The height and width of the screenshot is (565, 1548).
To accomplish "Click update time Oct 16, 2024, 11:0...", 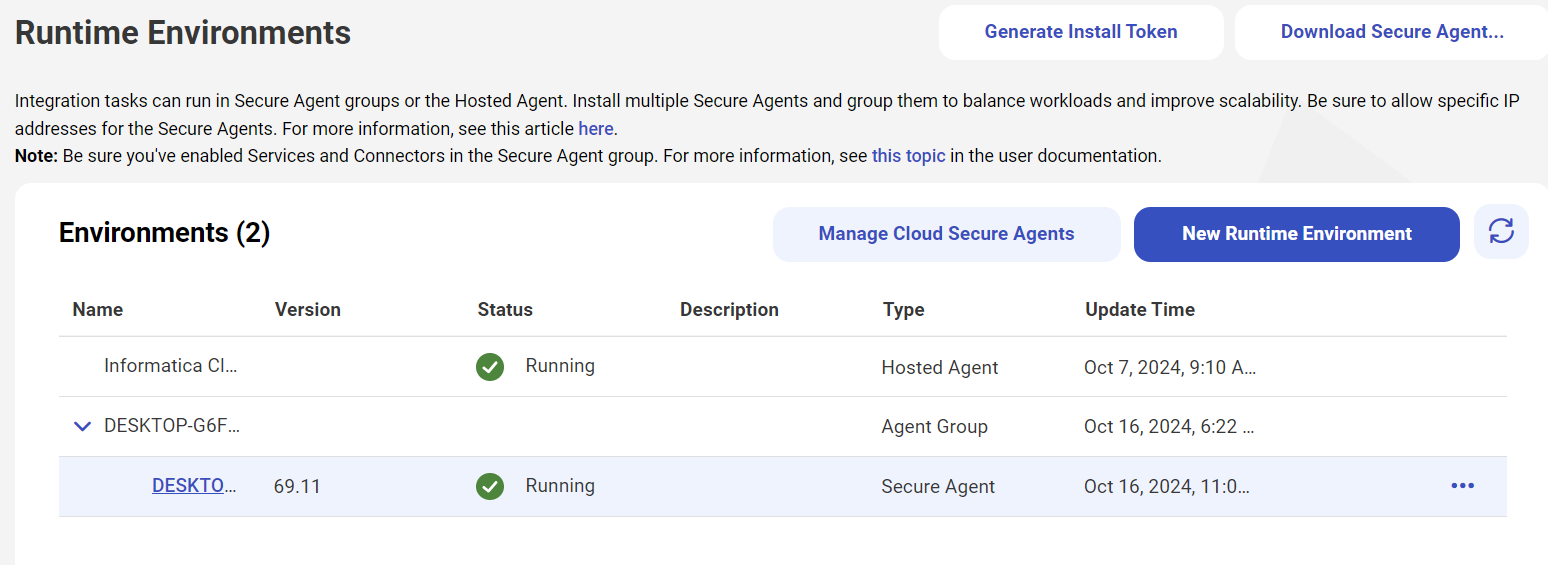I will pos(1167,487).
